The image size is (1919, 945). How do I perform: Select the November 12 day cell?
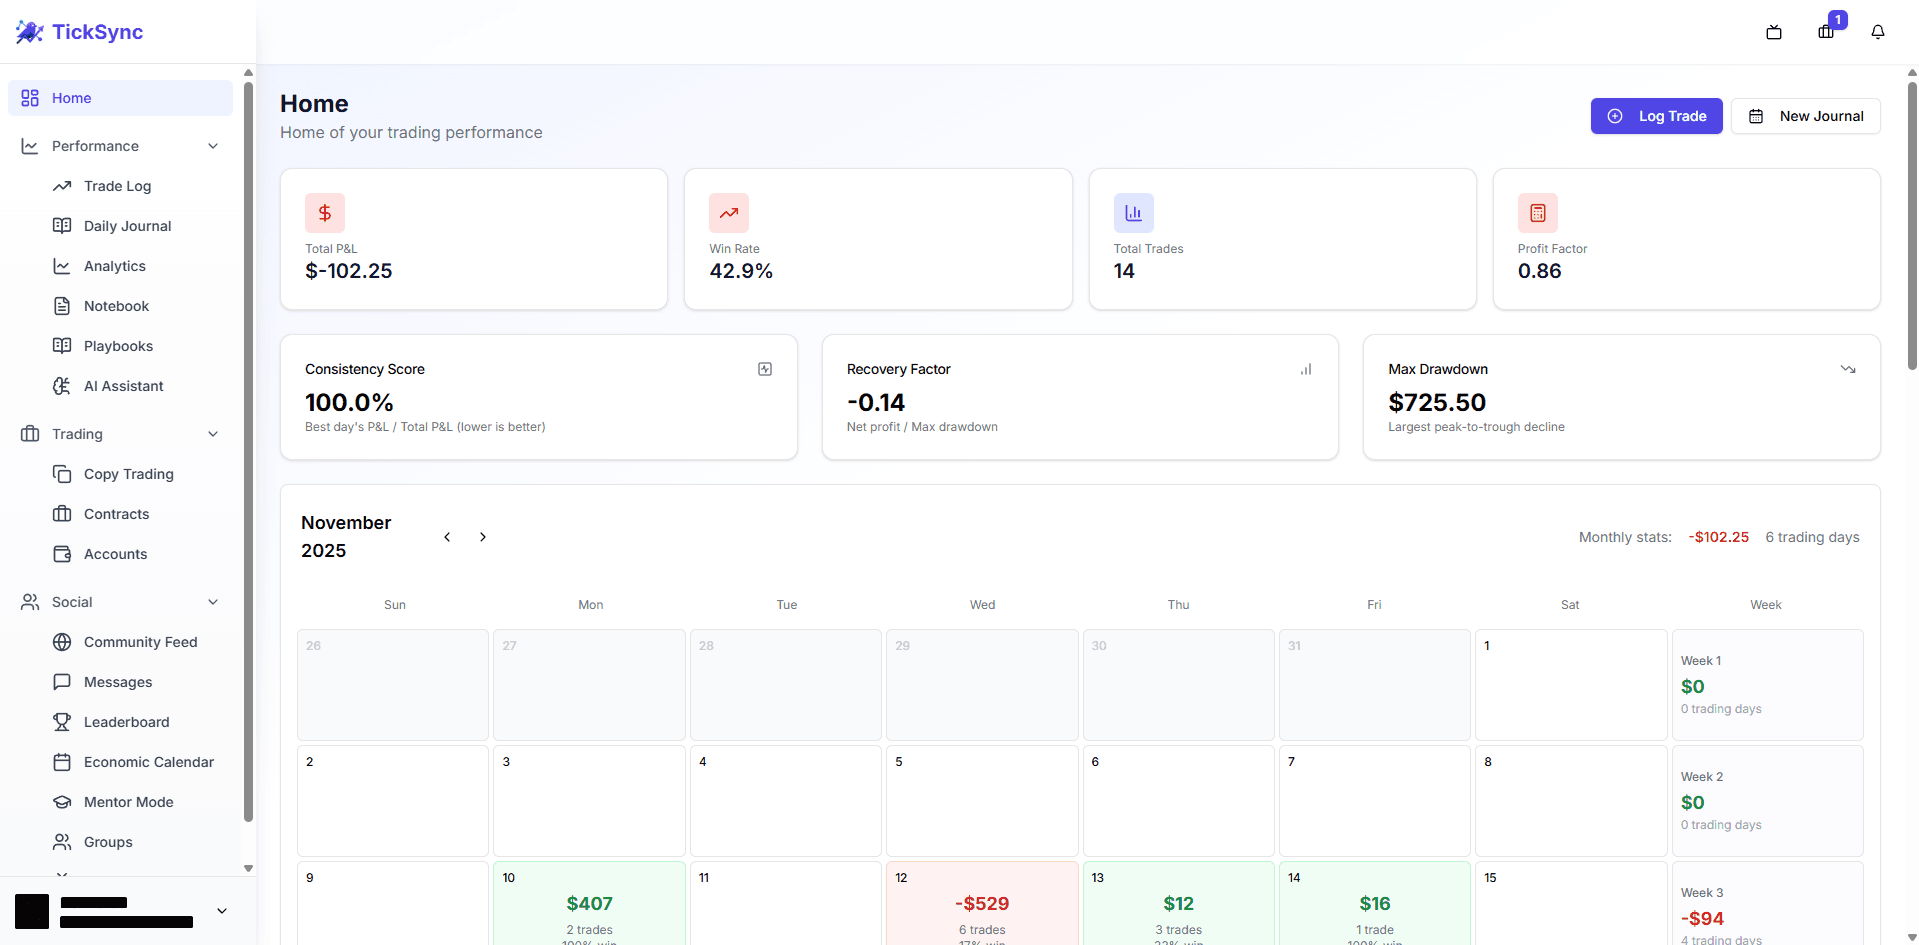tap(982, 903)
